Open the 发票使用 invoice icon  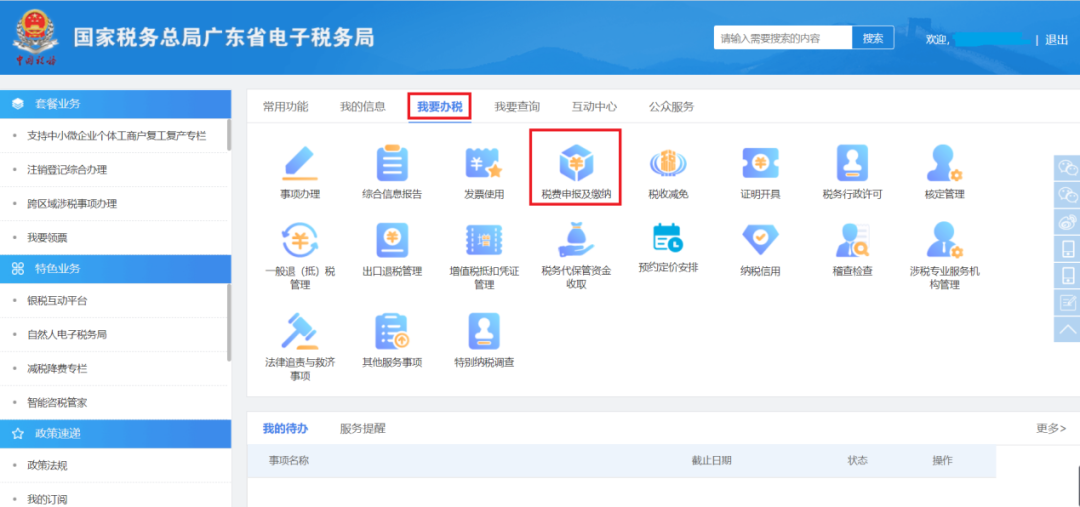tap(484, 164)
